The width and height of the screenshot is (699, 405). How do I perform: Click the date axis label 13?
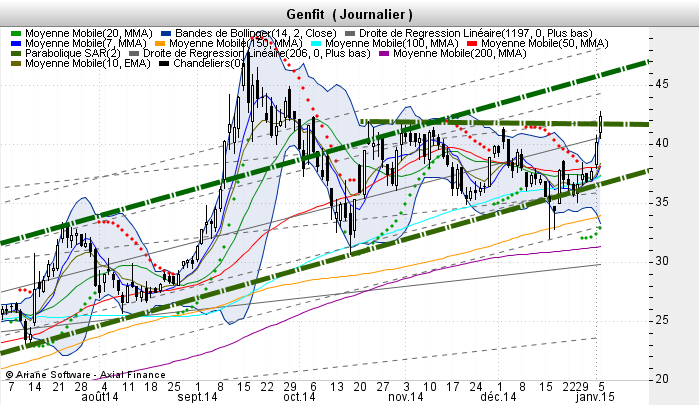(x=337, y=387)
